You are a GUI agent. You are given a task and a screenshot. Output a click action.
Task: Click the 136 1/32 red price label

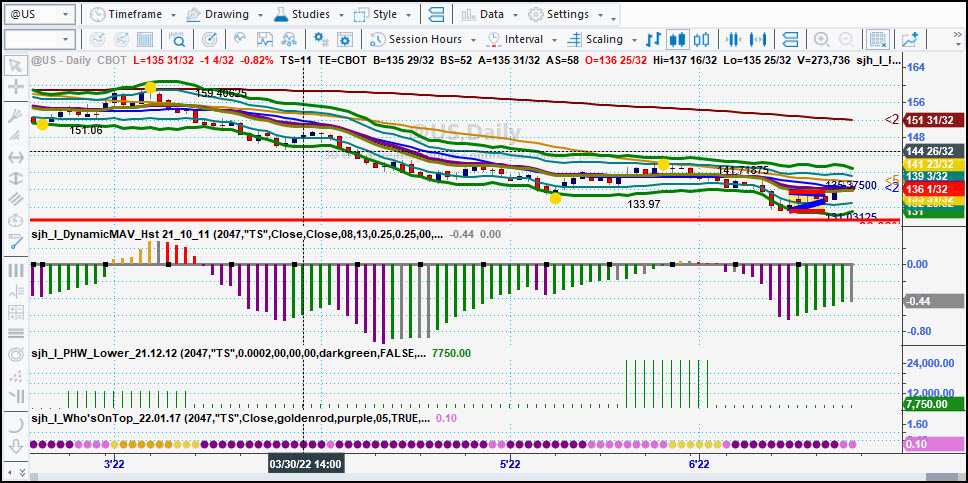click(x=933, y=189)
